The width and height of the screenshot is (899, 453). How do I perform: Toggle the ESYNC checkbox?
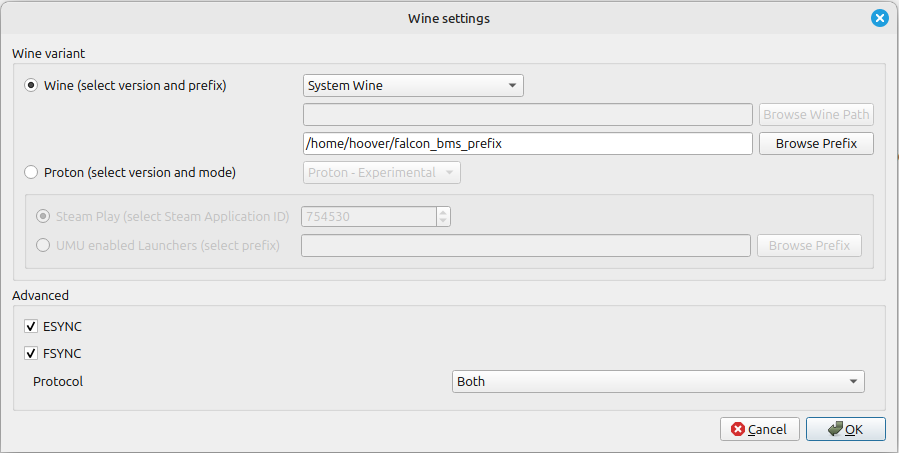[x=31, y=326]
